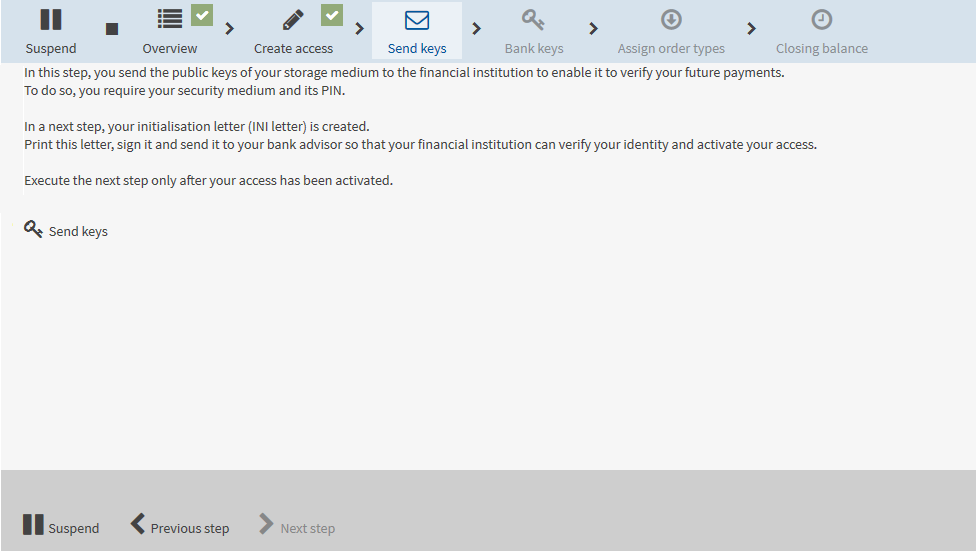Click the chevron after Send keys step

(477, 29)
